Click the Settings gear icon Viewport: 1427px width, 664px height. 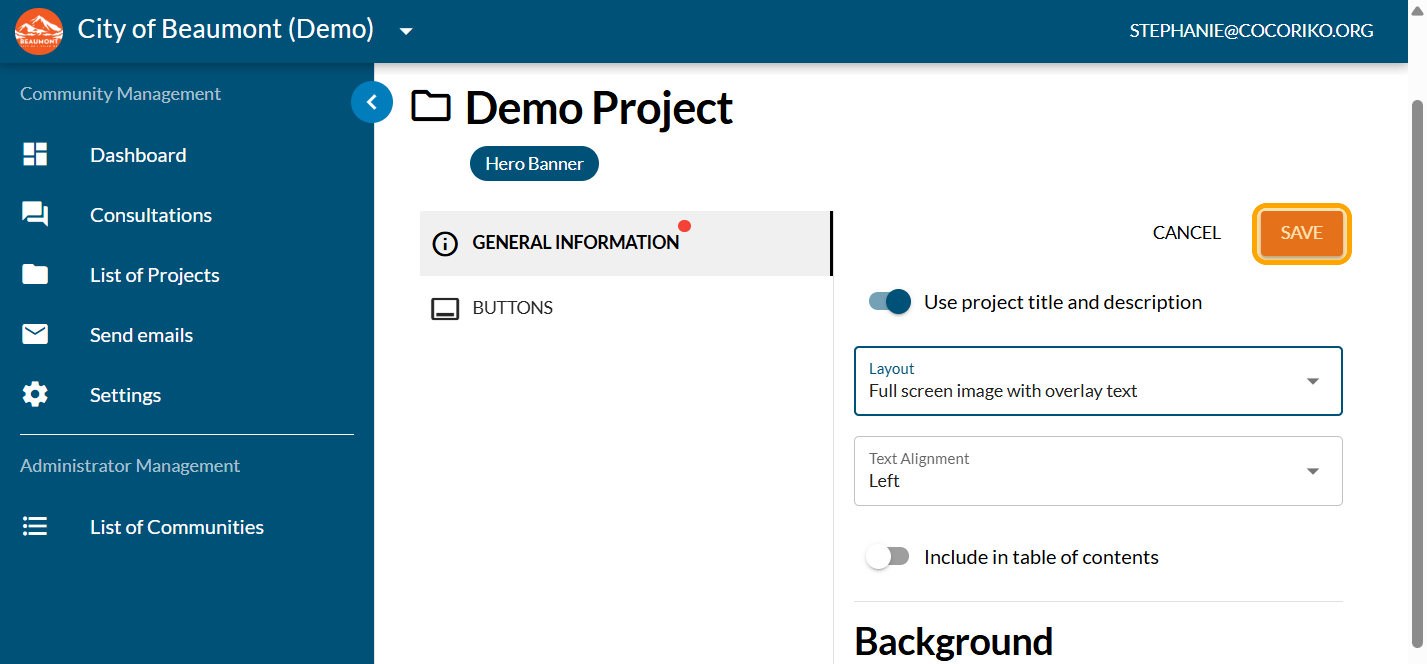[x=35, y=395]
